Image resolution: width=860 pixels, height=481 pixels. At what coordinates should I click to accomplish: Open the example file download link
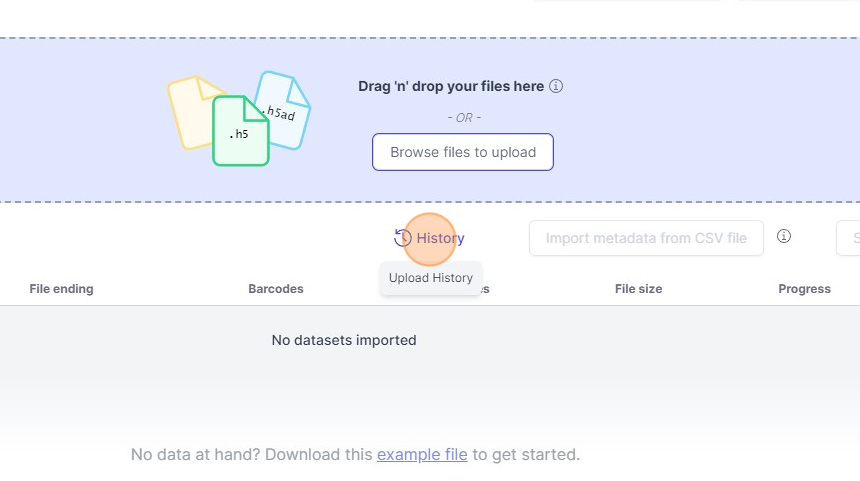tap(422, 454)
